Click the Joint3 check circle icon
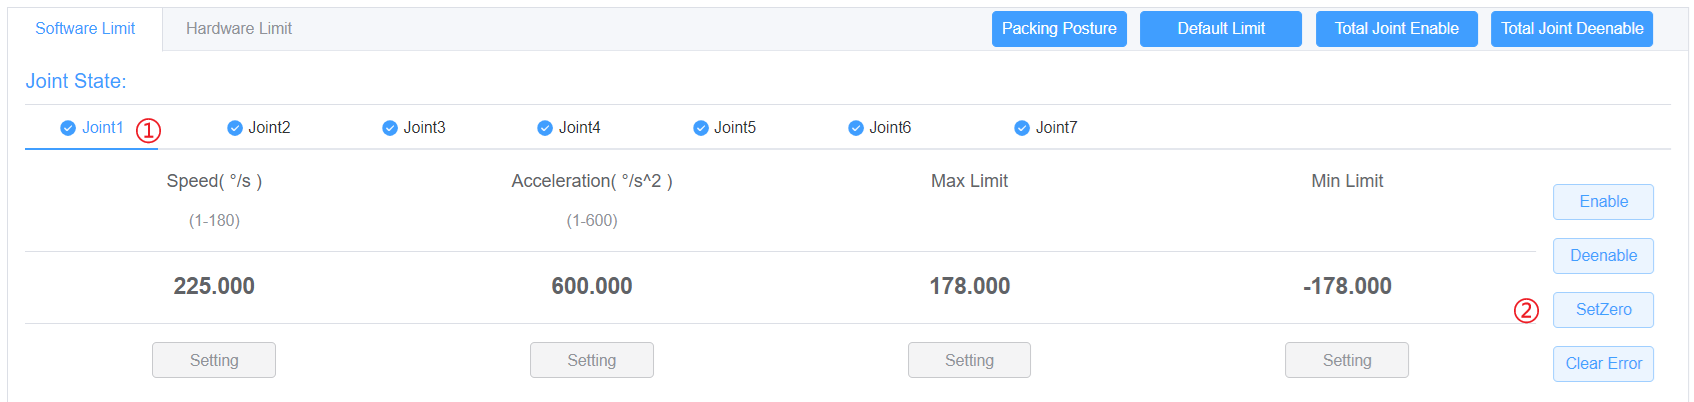 point(390,128)
